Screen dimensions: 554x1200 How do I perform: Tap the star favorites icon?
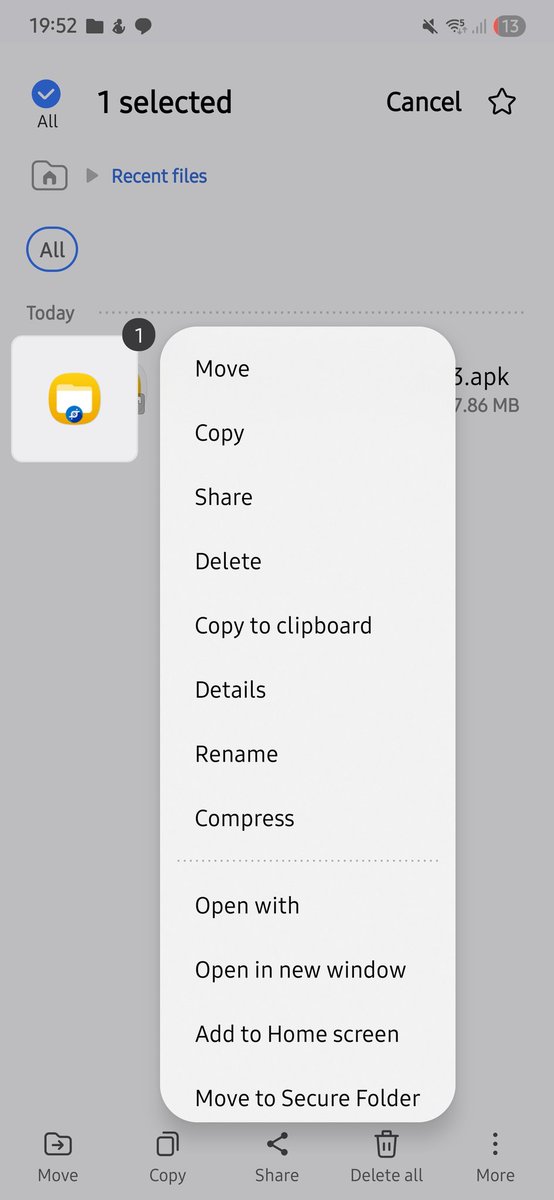pos(502,102)
